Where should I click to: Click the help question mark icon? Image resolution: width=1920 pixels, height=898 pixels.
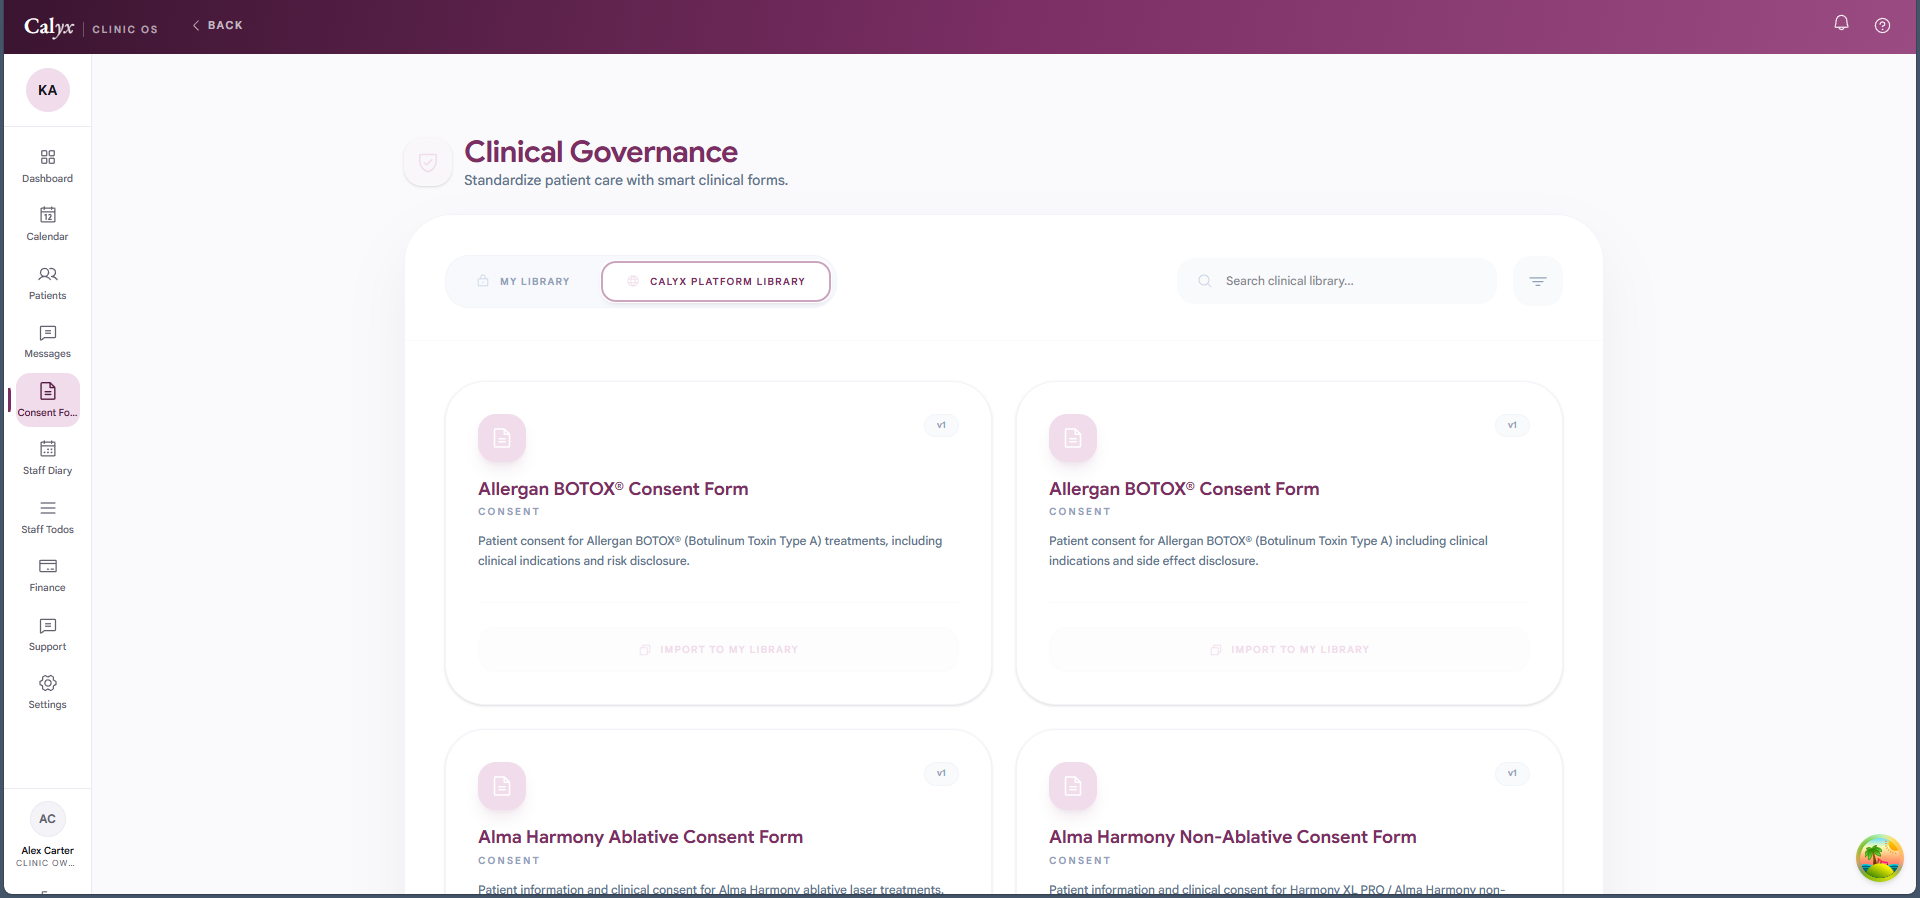pyautogui.click(x=1882, y=26)
